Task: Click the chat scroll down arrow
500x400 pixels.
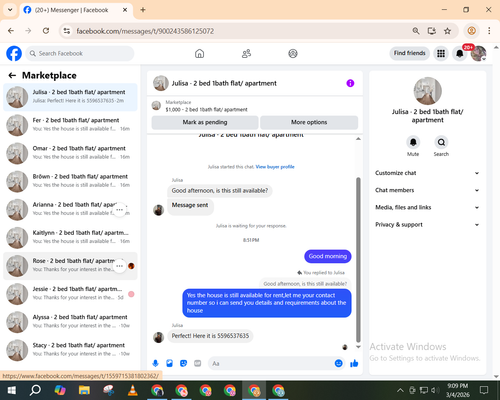Action: [x=358, y=347]
